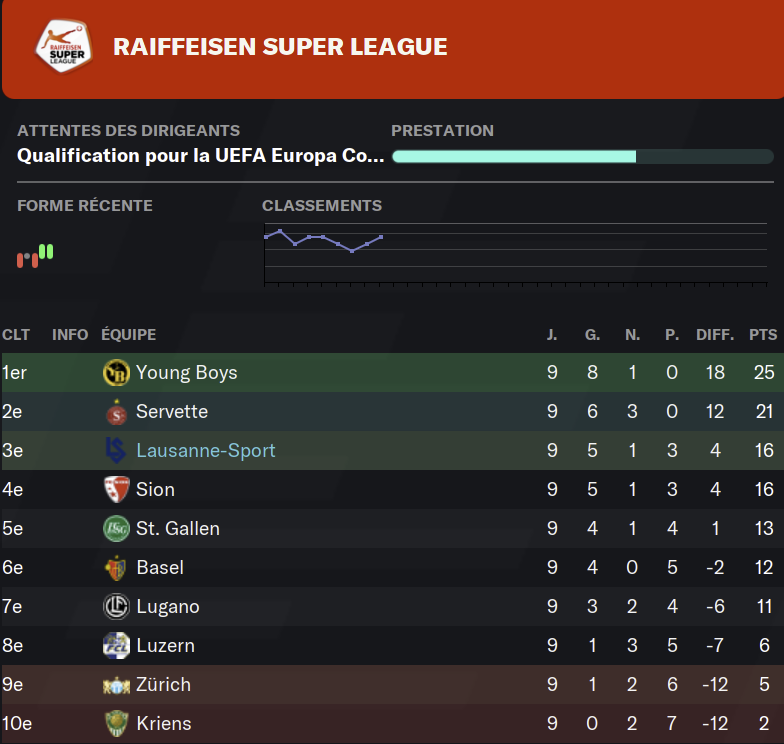This screenshot has width=784, height=744.
Task: Open the Young Boys team name
Action: [x=186, y=373]
